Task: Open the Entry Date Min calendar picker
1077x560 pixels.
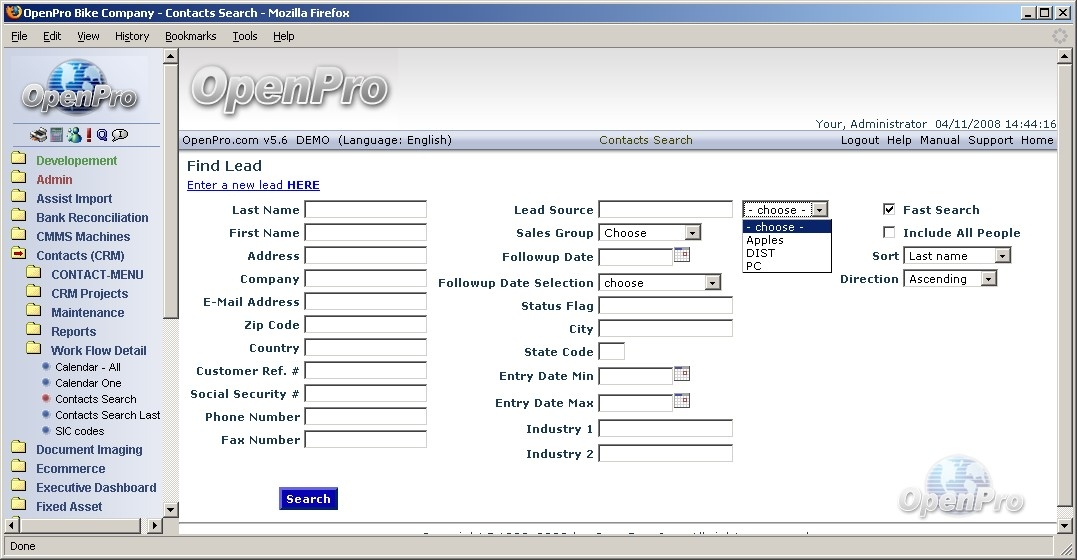Action: (x=682, y=374)
